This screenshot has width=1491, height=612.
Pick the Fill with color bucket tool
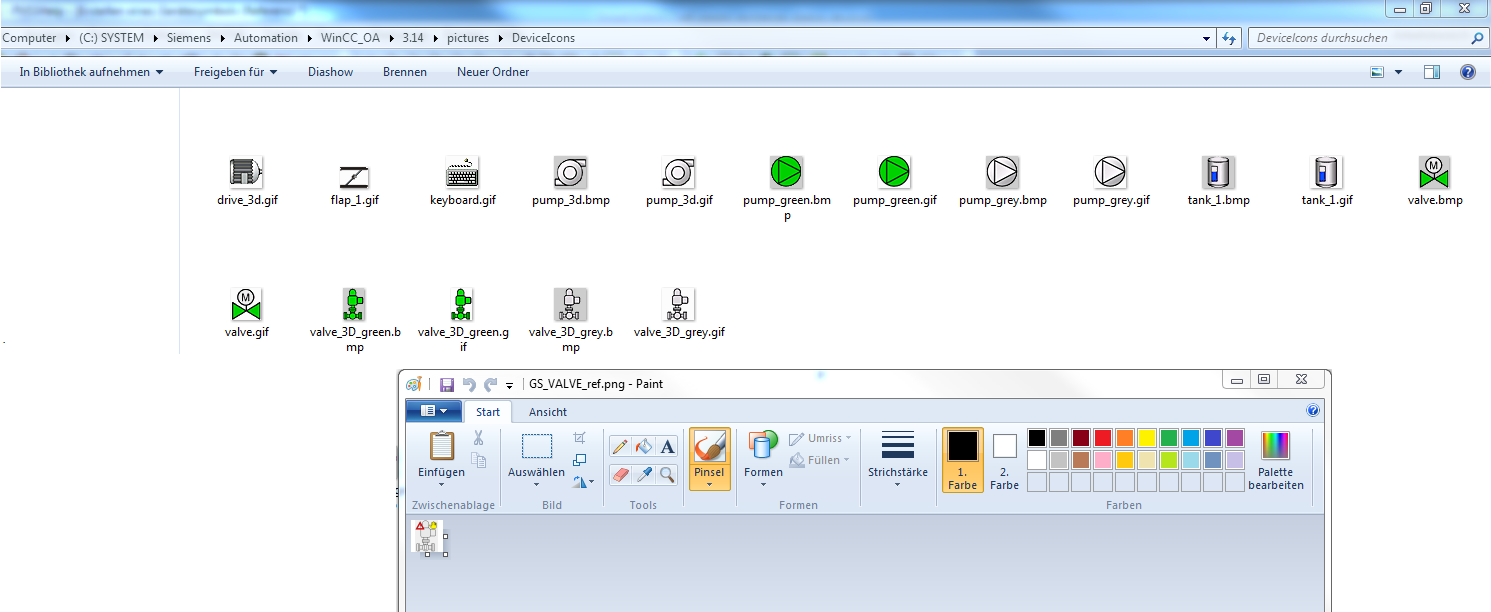click(x=643, y=446)
